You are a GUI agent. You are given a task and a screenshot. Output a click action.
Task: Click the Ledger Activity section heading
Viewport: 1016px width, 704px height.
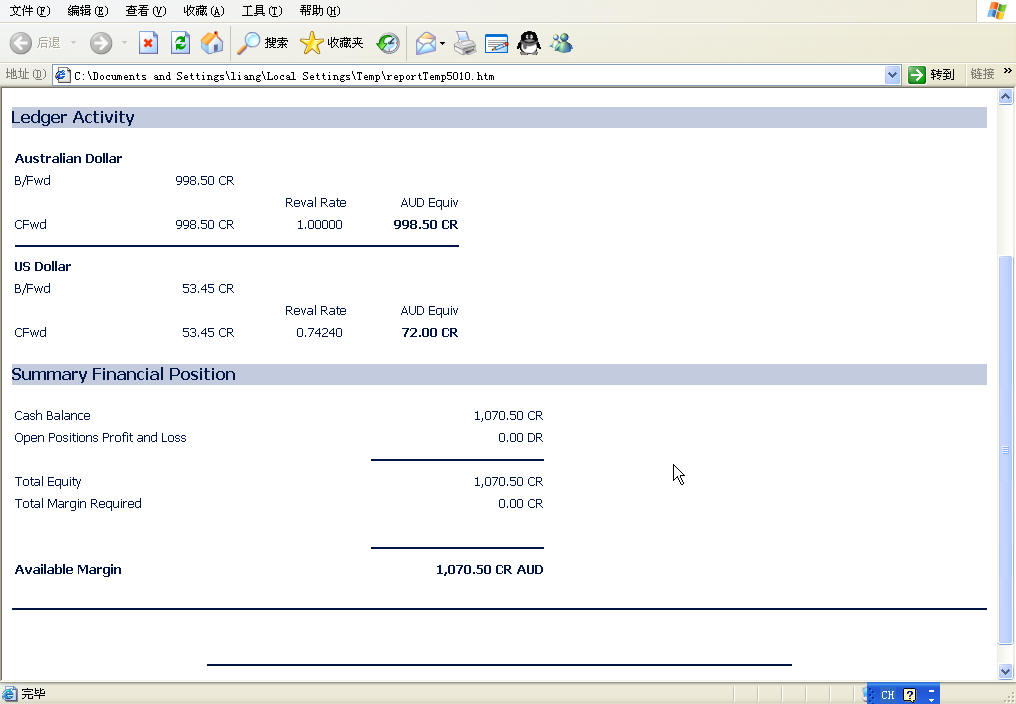[73, 117]
